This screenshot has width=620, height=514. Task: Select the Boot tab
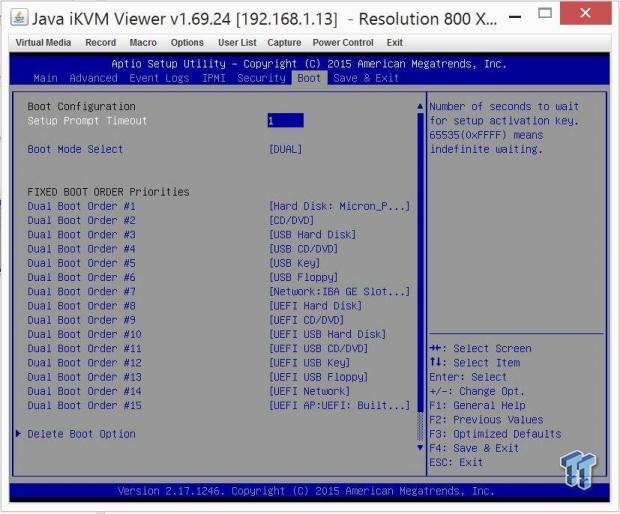click(x=309, y=78)
